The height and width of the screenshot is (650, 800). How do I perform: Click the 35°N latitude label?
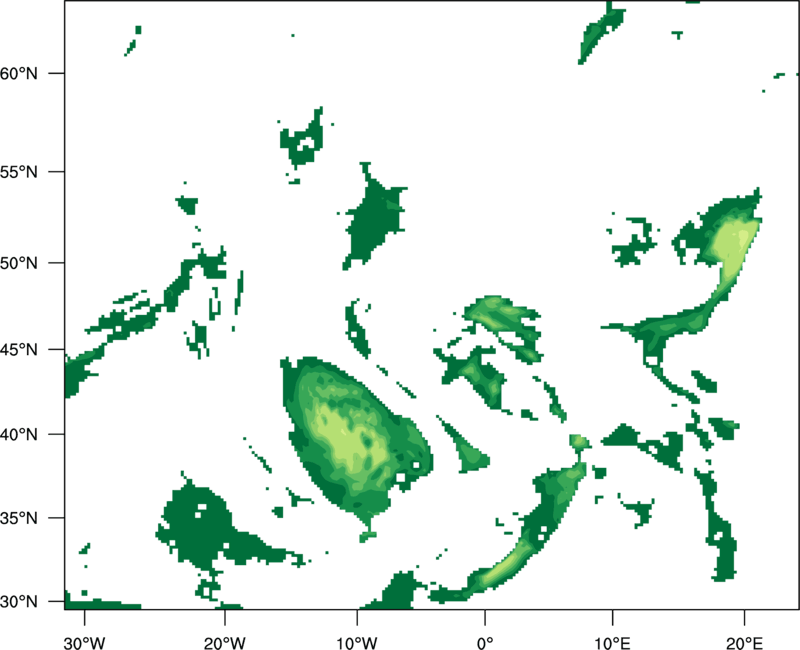tap(19, 518)
